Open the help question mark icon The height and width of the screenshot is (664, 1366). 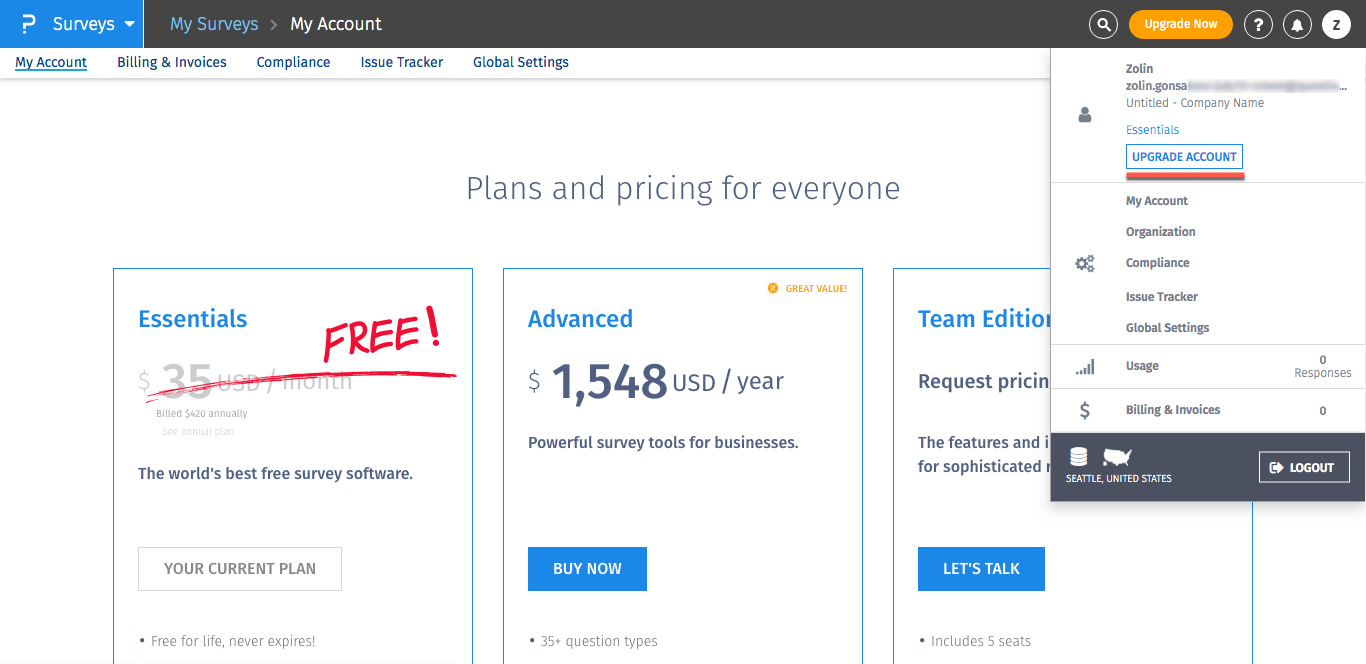(1258, 24)
